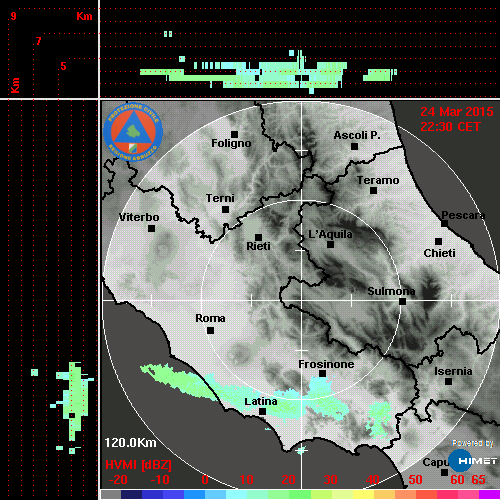Click the Roma label
The width and height of the screenshot is (500, 500).
tap(210, 318)
